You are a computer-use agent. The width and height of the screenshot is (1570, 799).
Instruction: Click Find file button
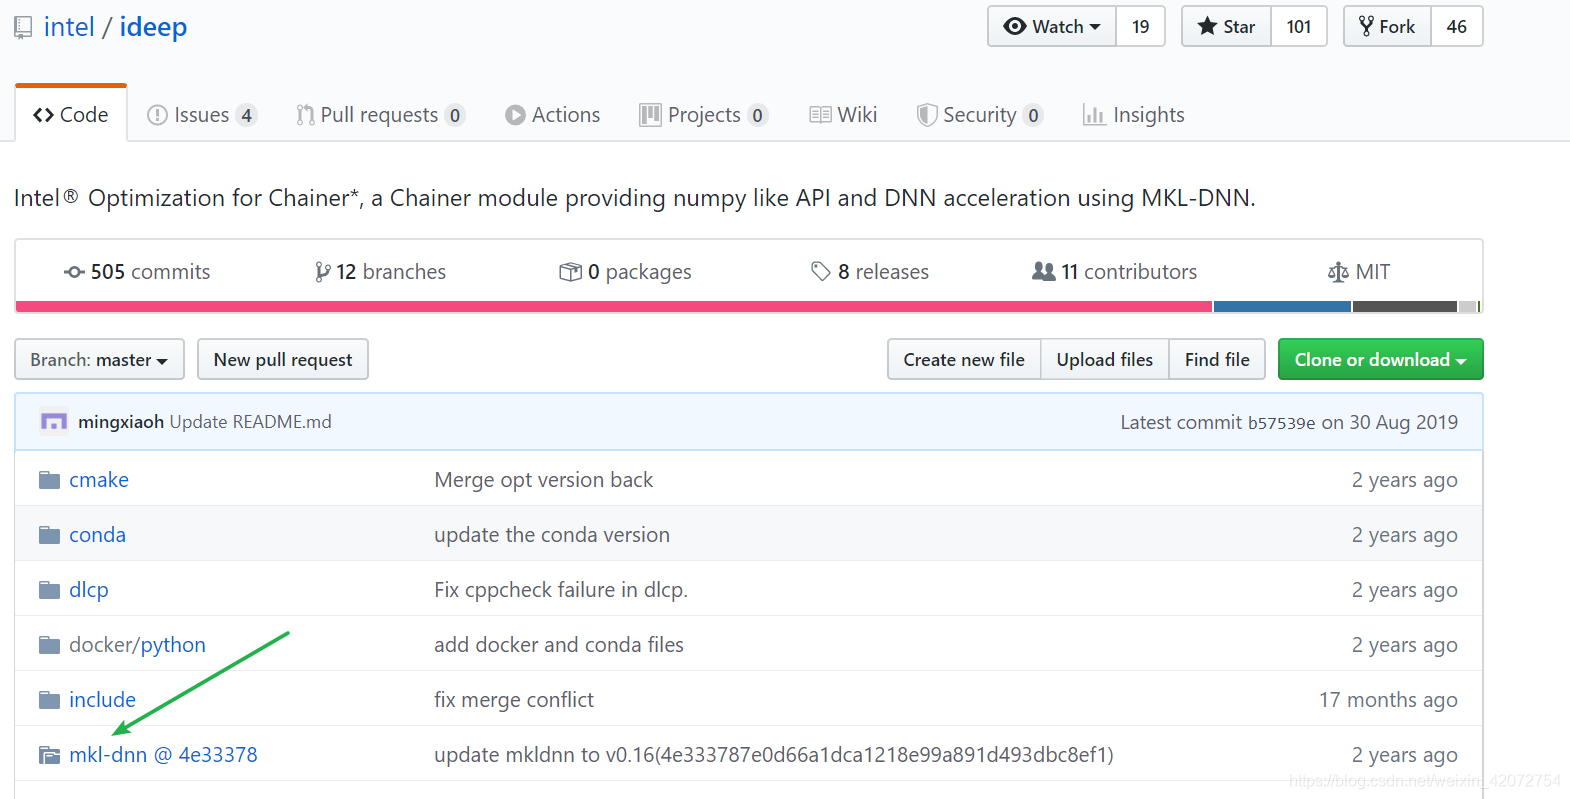click(1217, 359)
